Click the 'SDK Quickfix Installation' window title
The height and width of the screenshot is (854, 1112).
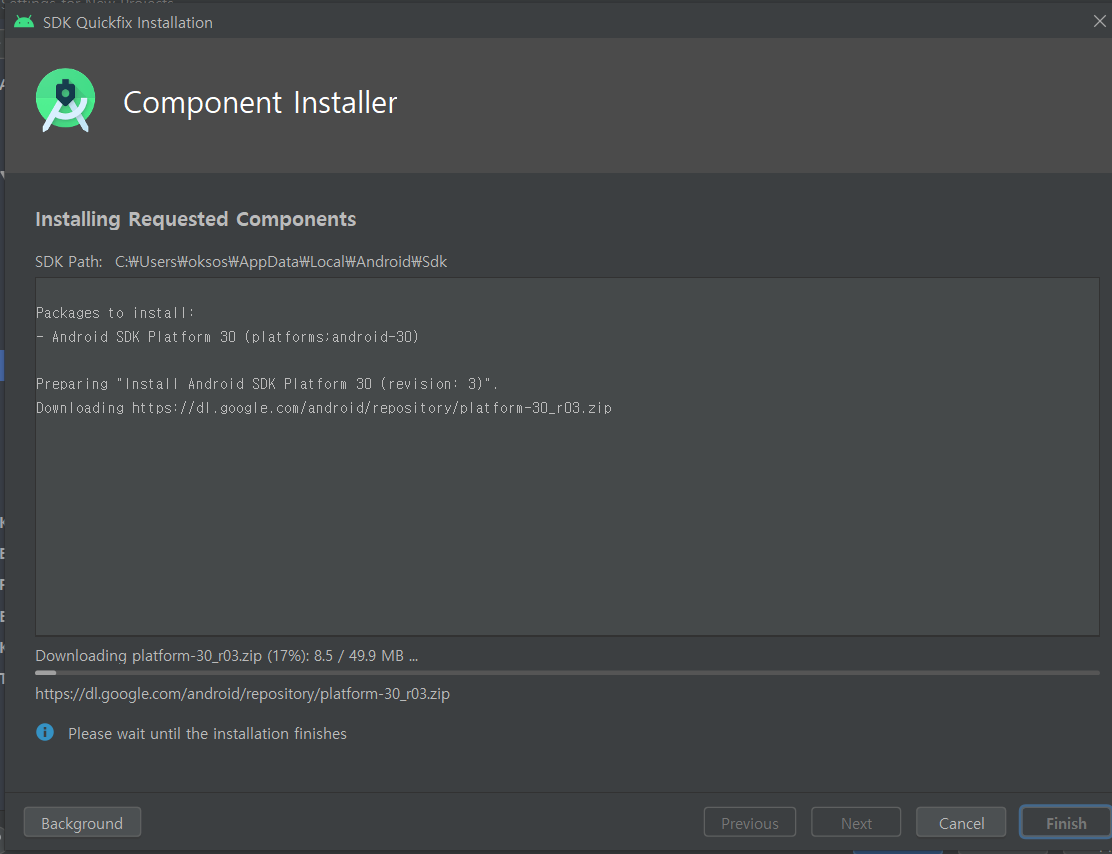pyautogui.click(x=128, y=23)
